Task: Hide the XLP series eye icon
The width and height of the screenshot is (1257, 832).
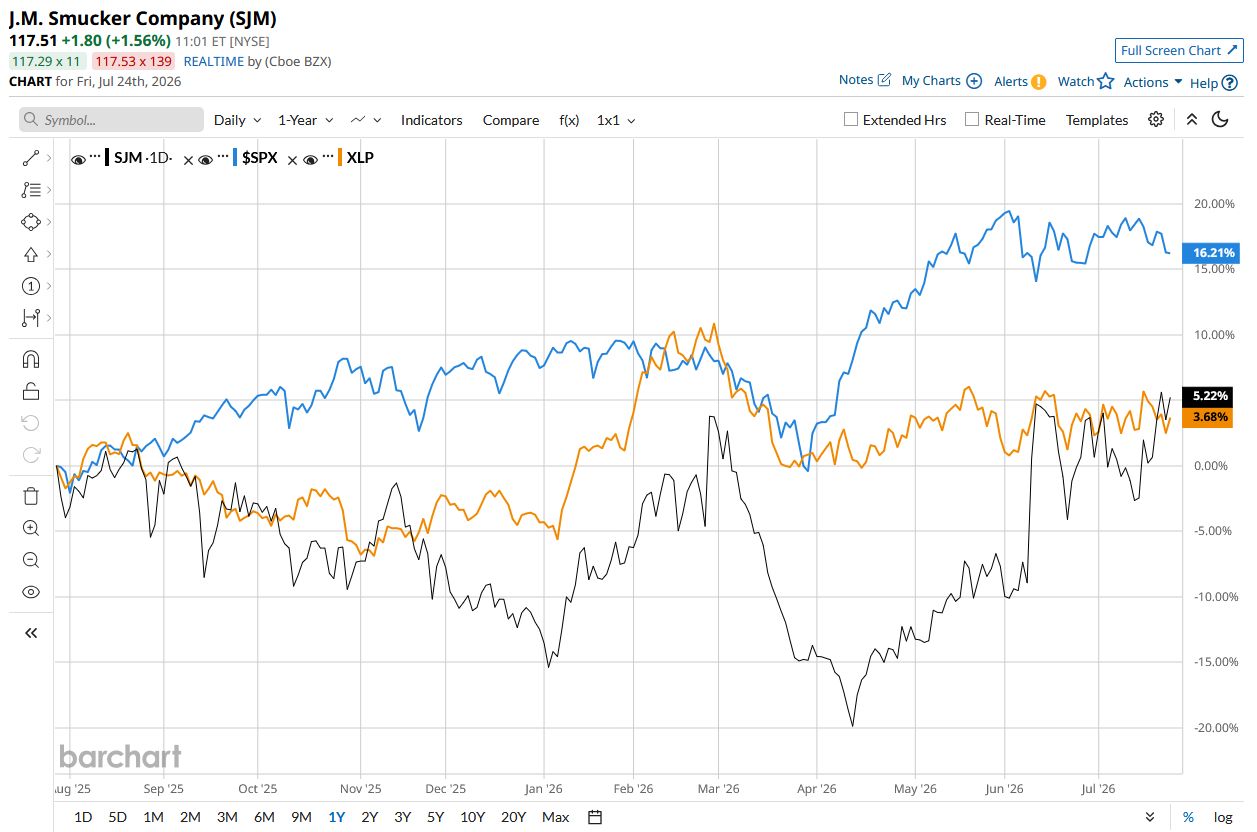Action: [x=310, y=159]
